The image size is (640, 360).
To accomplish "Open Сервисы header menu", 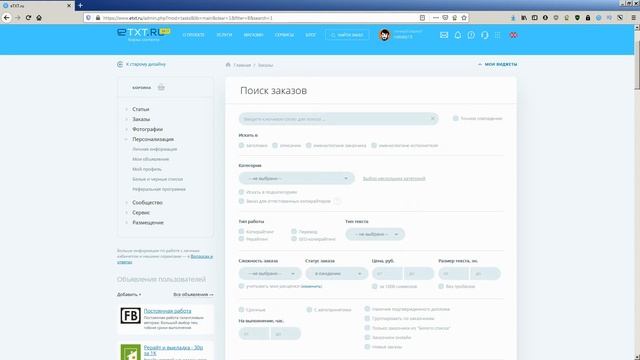I will click(284, 35).
